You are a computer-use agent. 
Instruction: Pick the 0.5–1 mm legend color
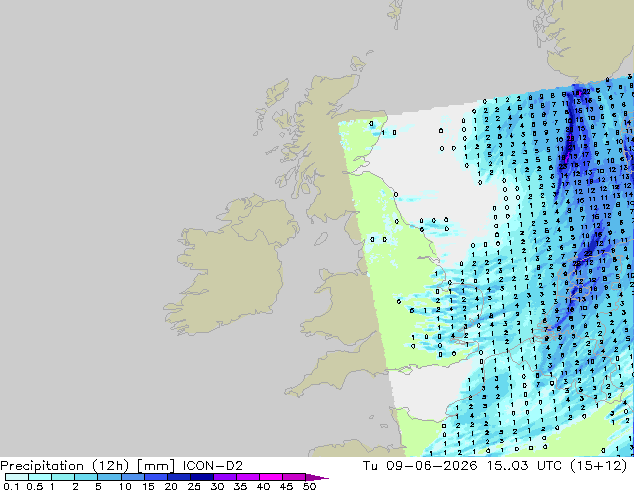pos(40,477)
